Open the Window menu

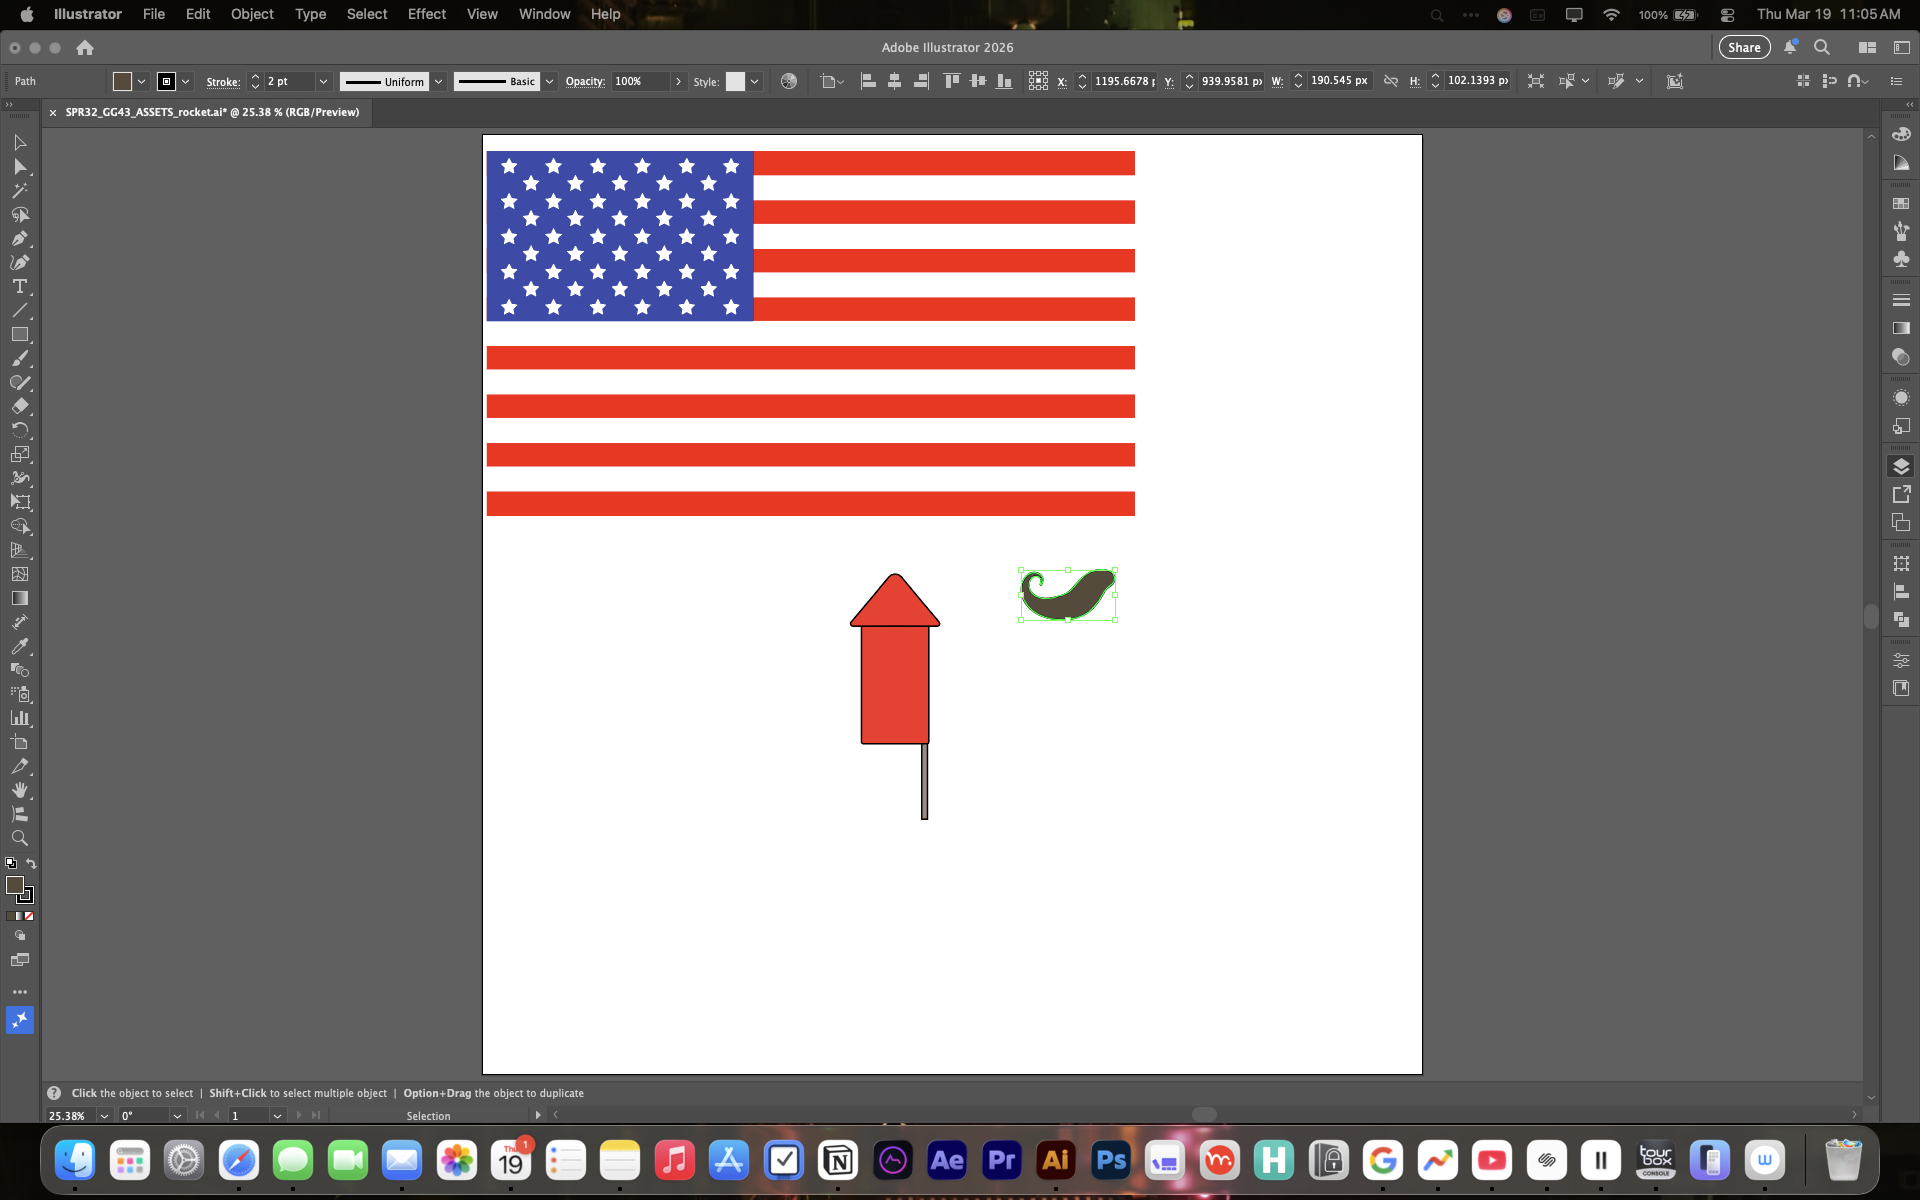(544, 14)
